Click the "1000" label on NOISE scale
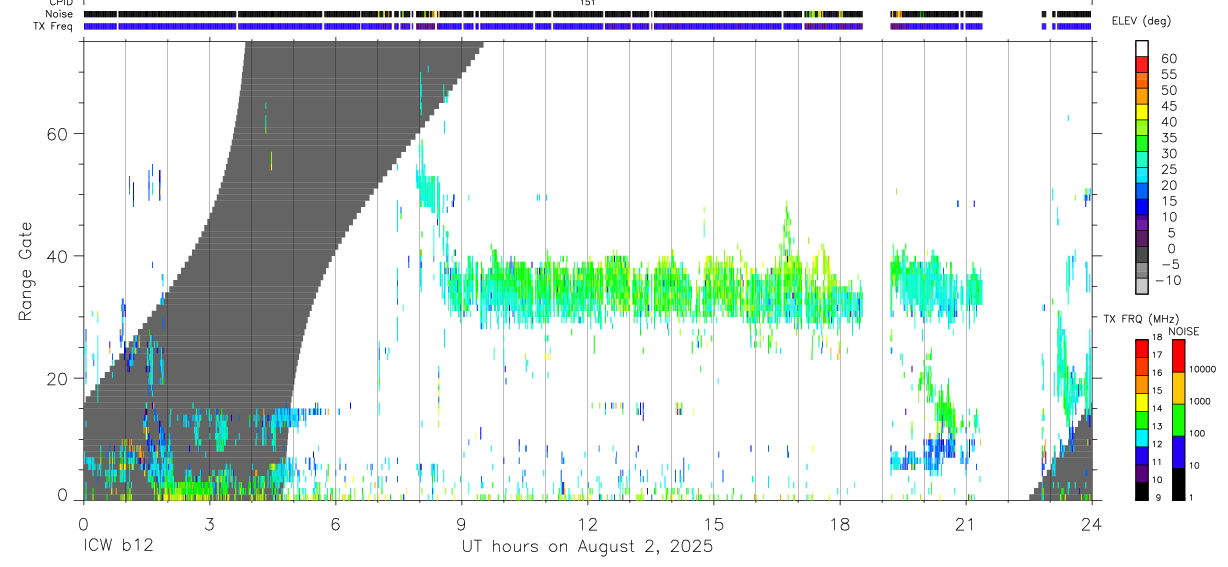The image size is (1228, 567). click(x=1202, y=402)
